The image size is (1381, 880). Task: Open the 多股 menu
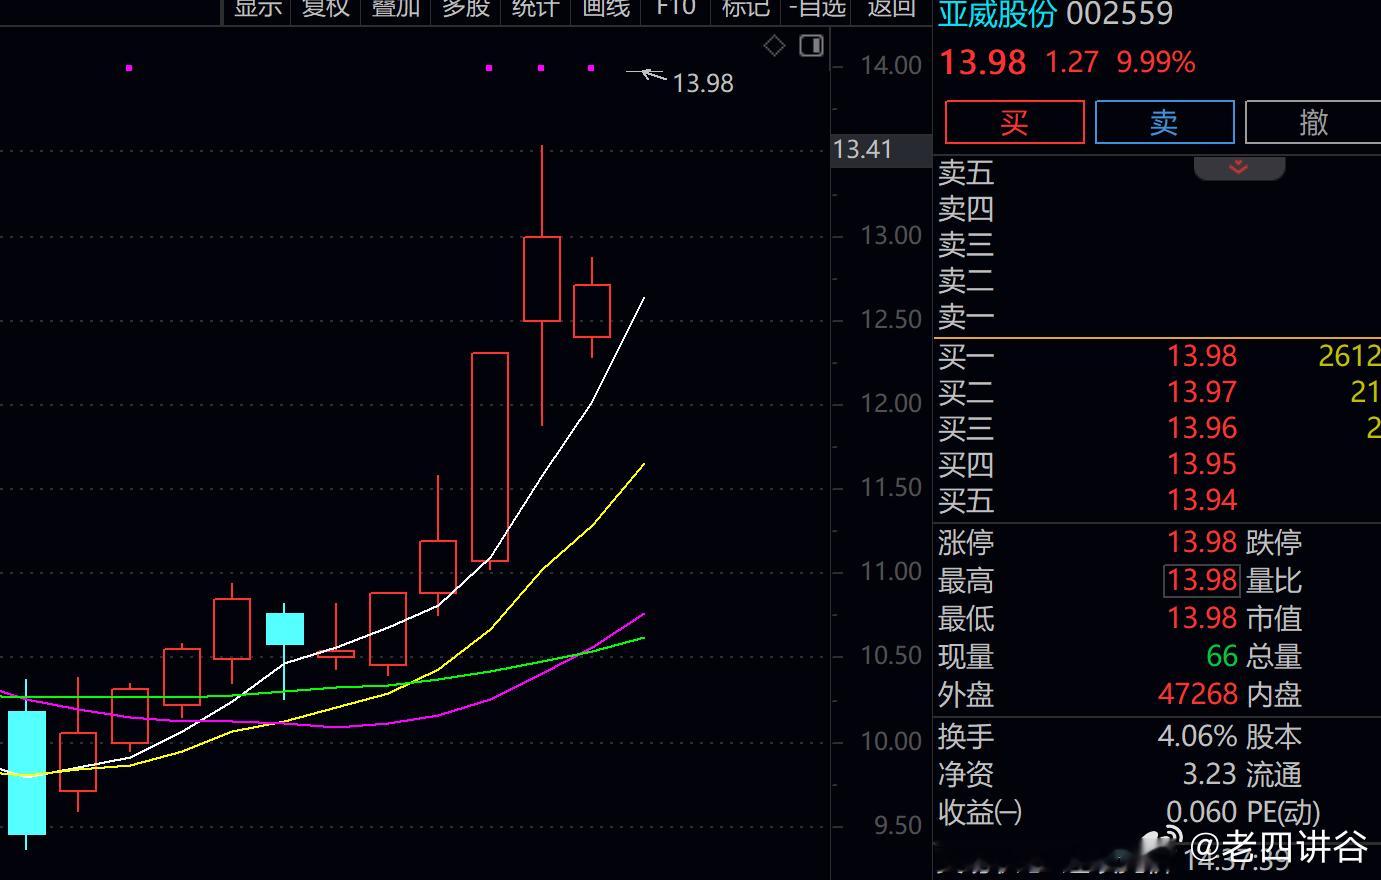466,9
